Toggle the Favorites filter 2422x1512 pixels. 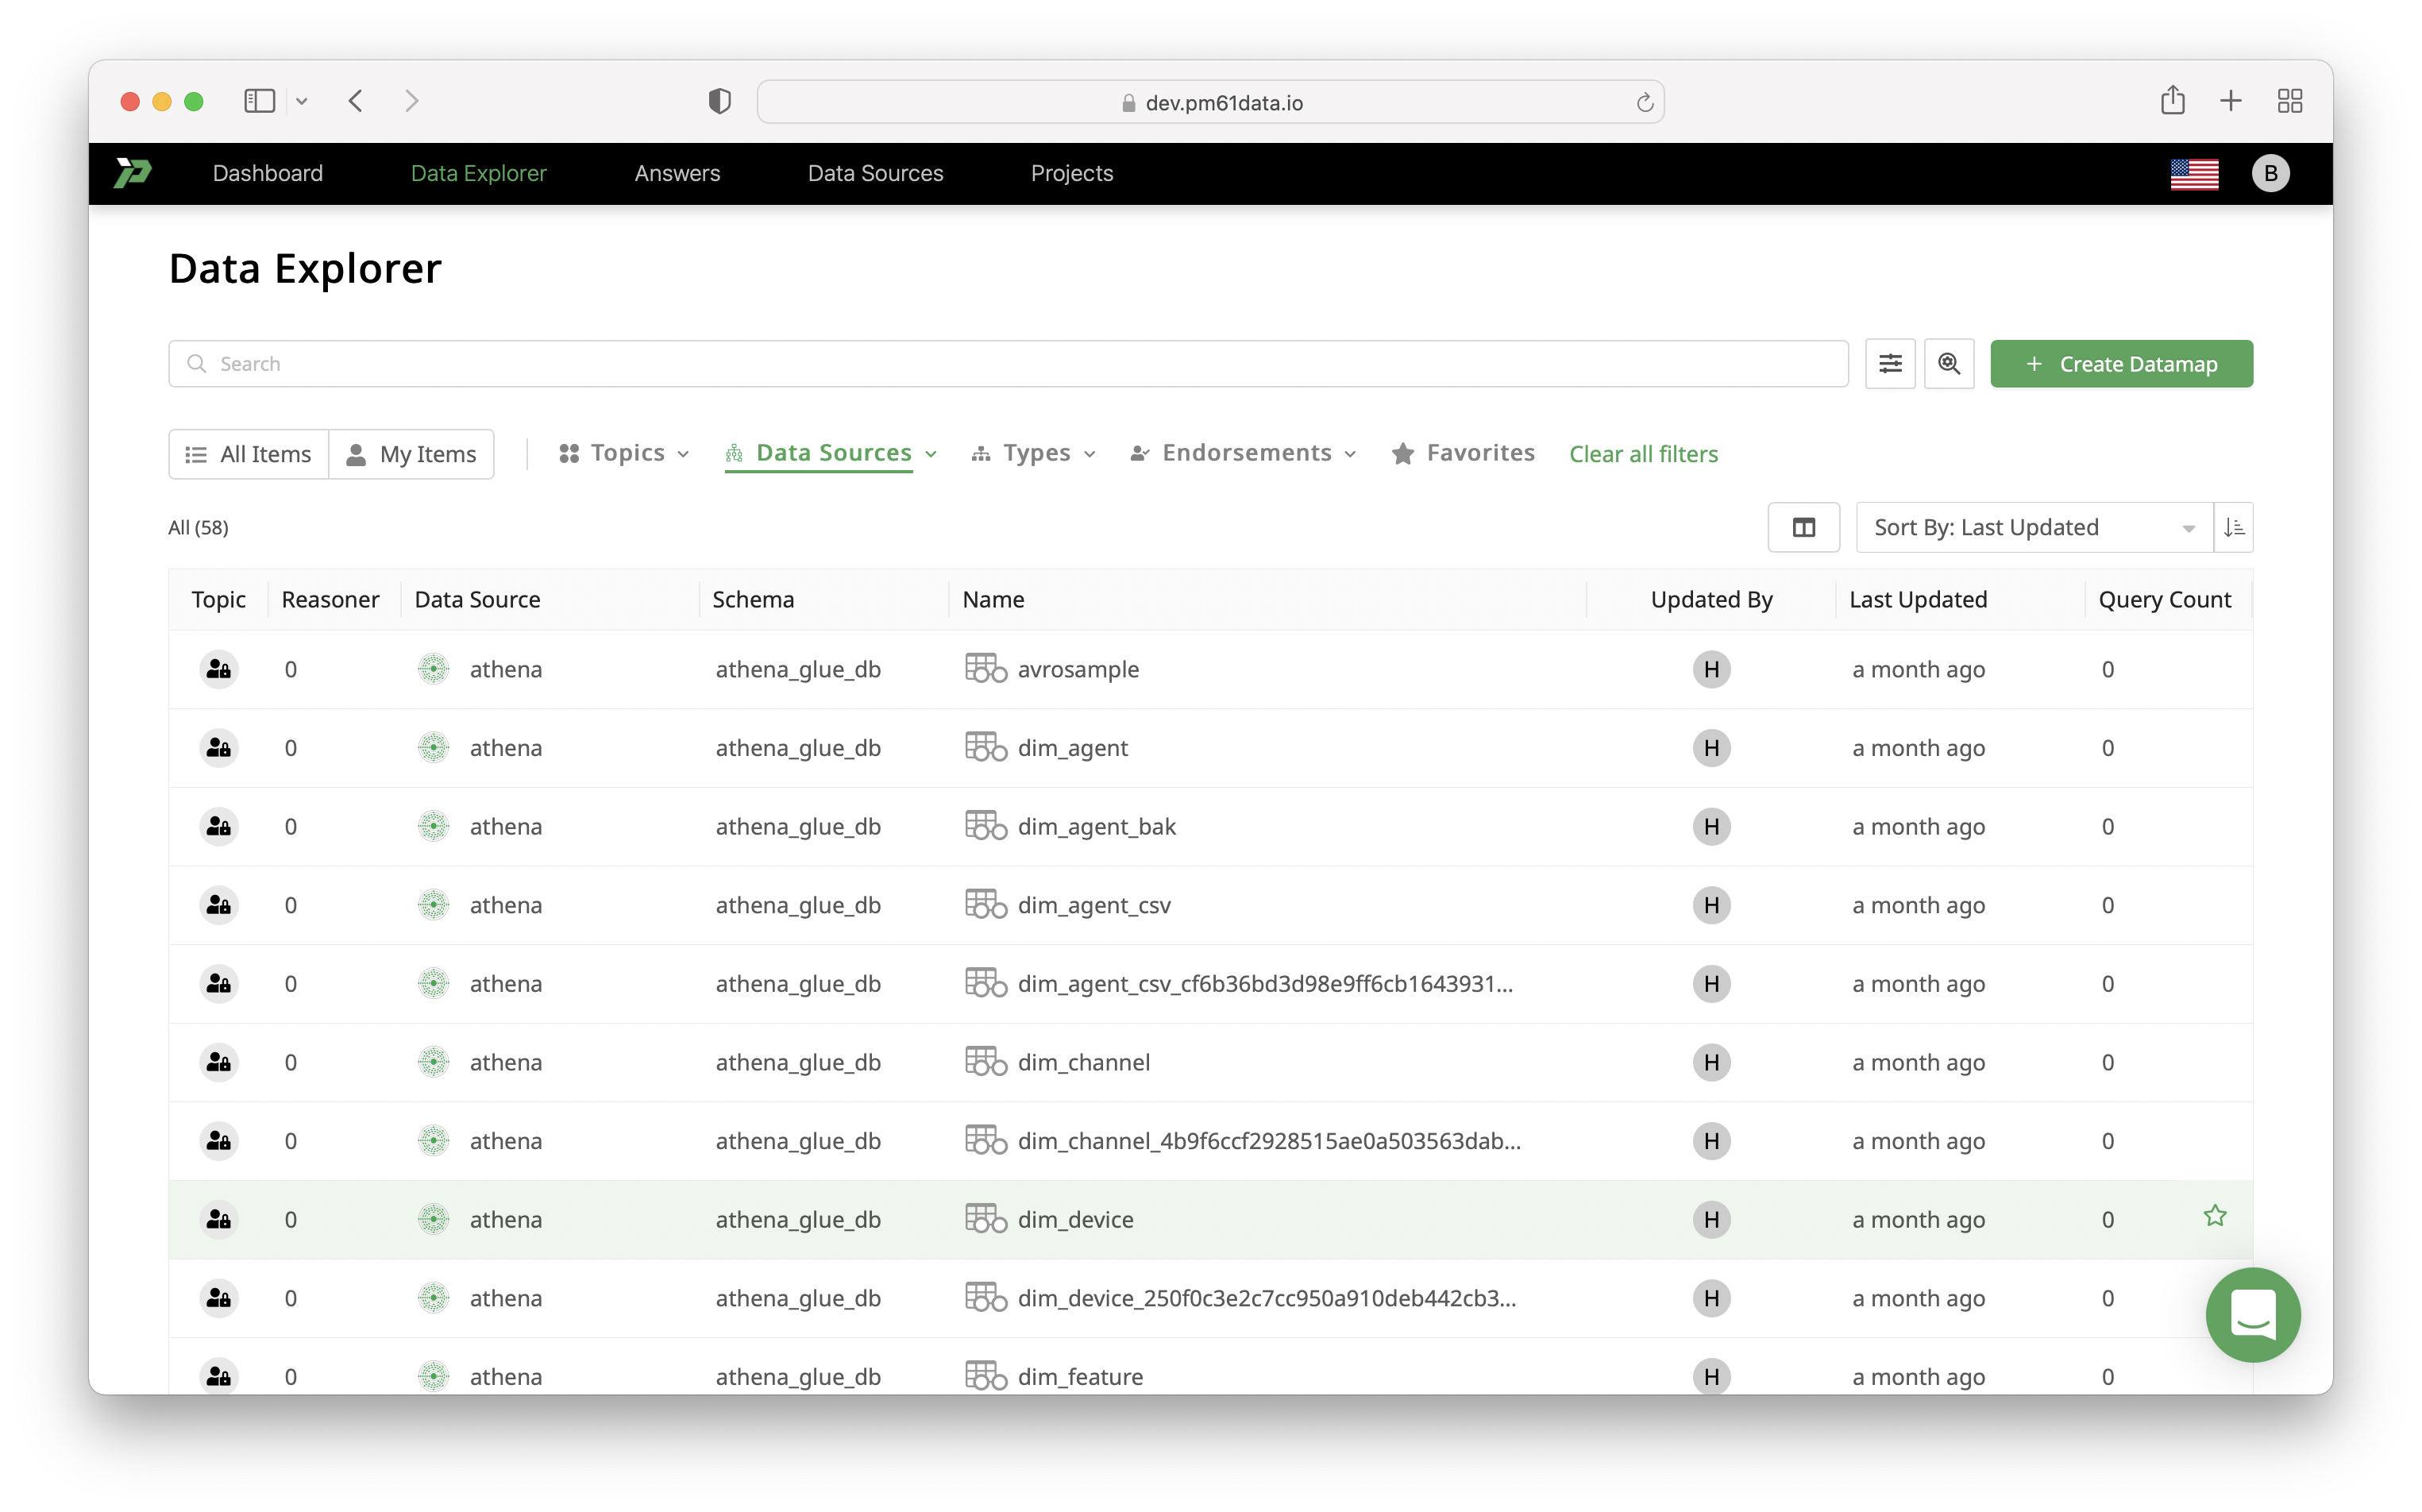pos(1462,453)
